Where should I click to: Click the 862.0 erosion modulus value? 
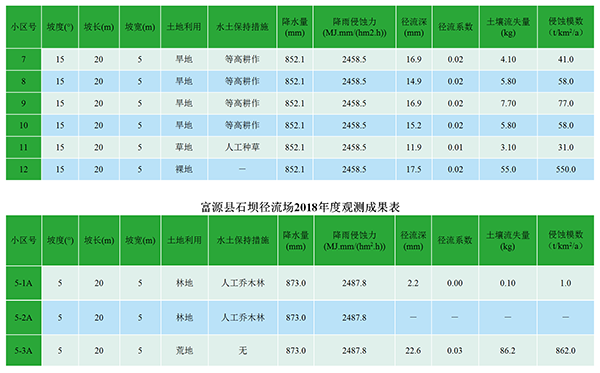click(x=566, y=350)
